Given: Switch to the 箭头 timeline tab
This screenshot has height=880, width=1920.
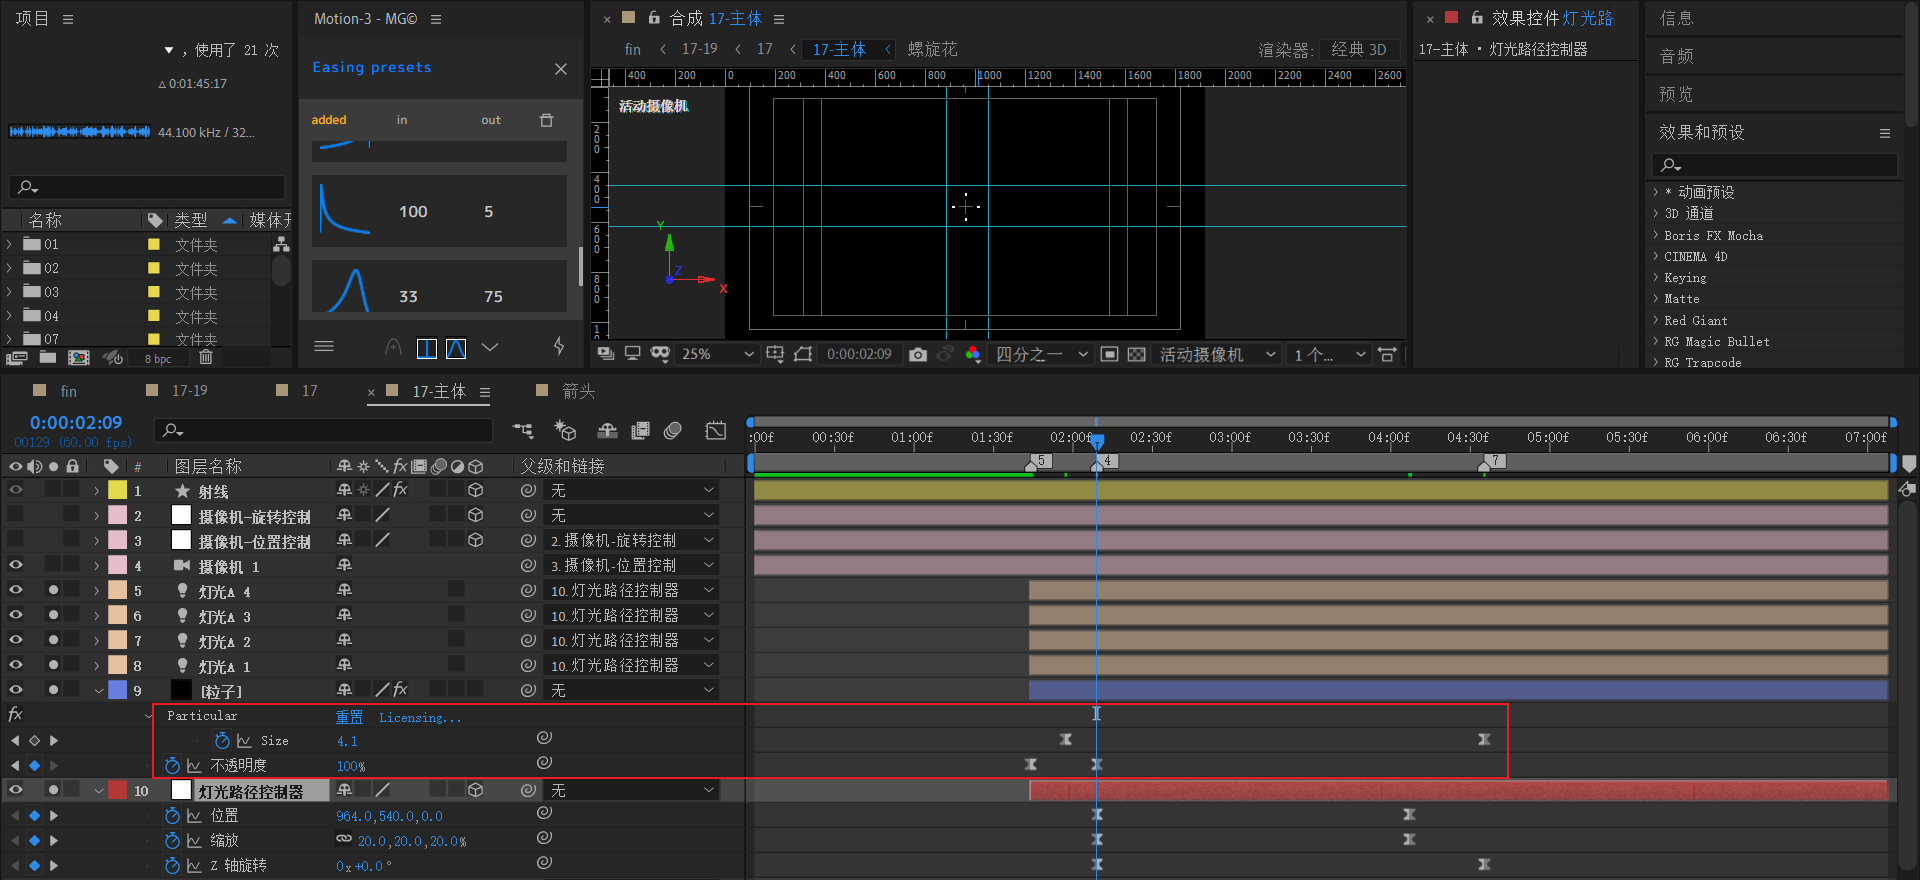Looking at the screenshot, I should point(578,391).
